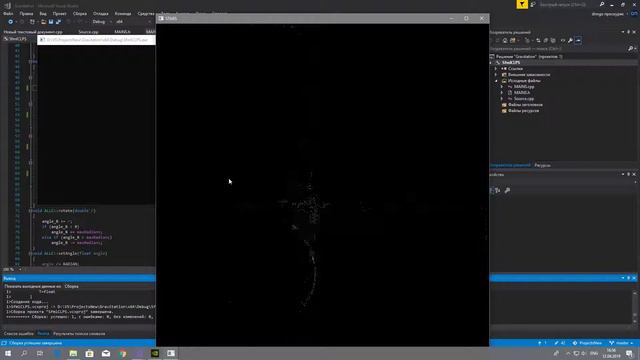This screenshot has width=640, height=360.
Task: Click the Open File folder toolbar icon
Action: pos(43,22)
